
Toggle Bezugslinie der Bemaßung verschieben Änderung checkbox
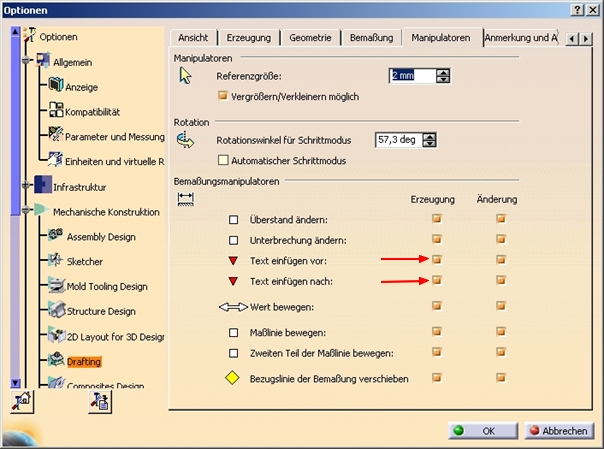point(501,377)
